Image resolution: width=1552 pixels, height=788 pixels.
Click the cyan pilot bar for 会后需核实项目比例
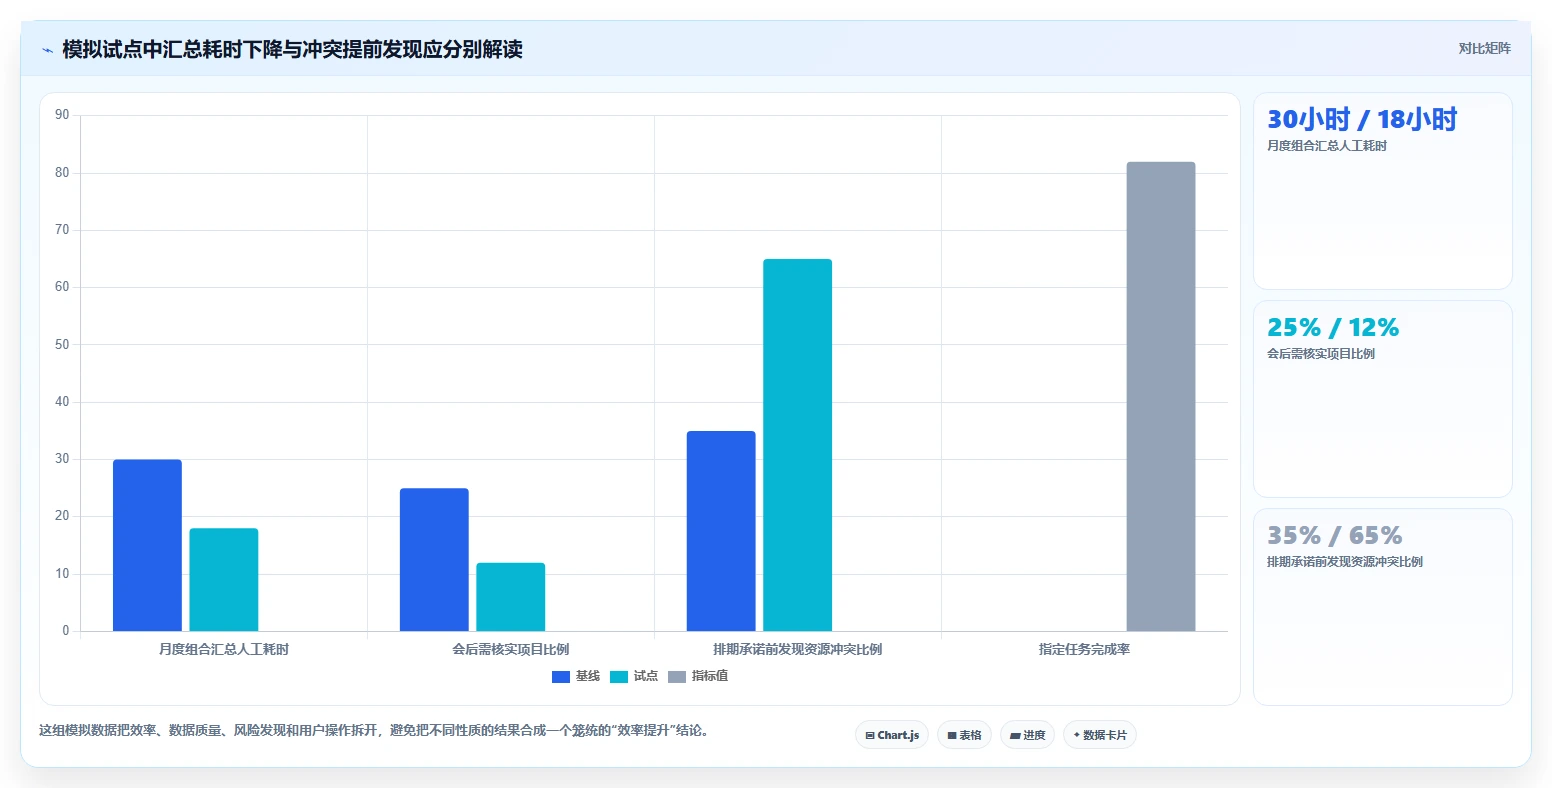[511, 597]
